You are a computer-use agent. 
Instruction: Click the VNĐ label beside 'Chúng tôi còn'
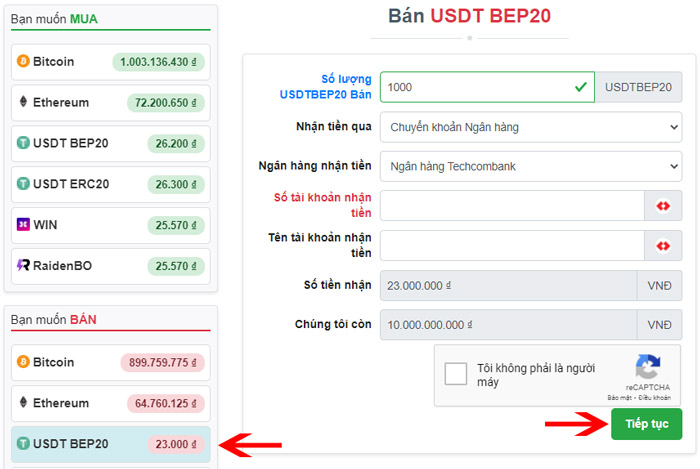(x=659, y=325)
